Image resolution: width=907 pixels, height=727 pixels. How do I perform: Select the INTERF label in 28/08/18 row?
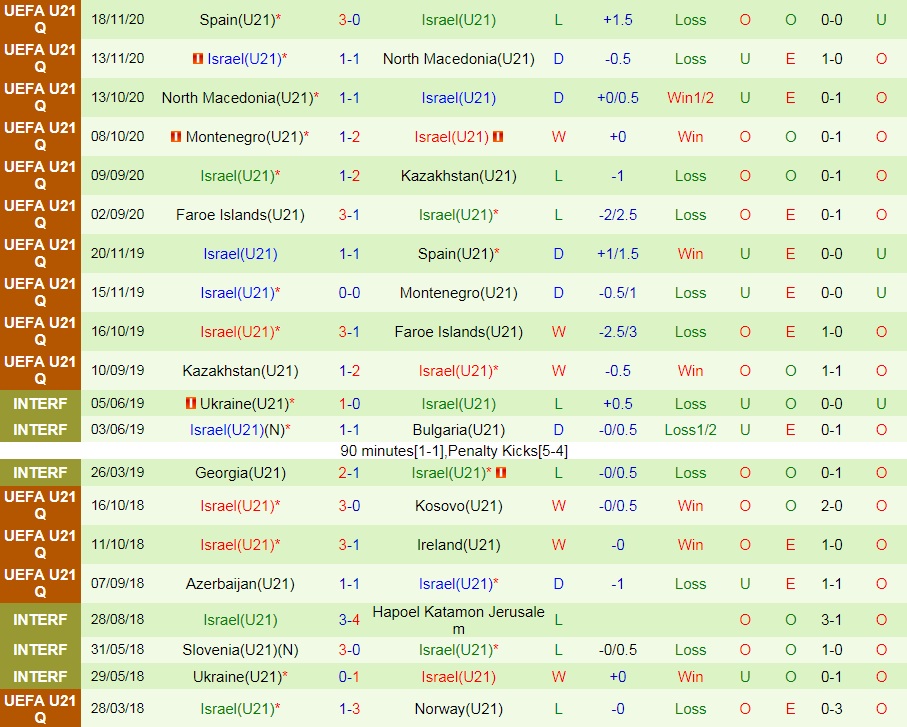pyautogui.click(x=40, y=619)
